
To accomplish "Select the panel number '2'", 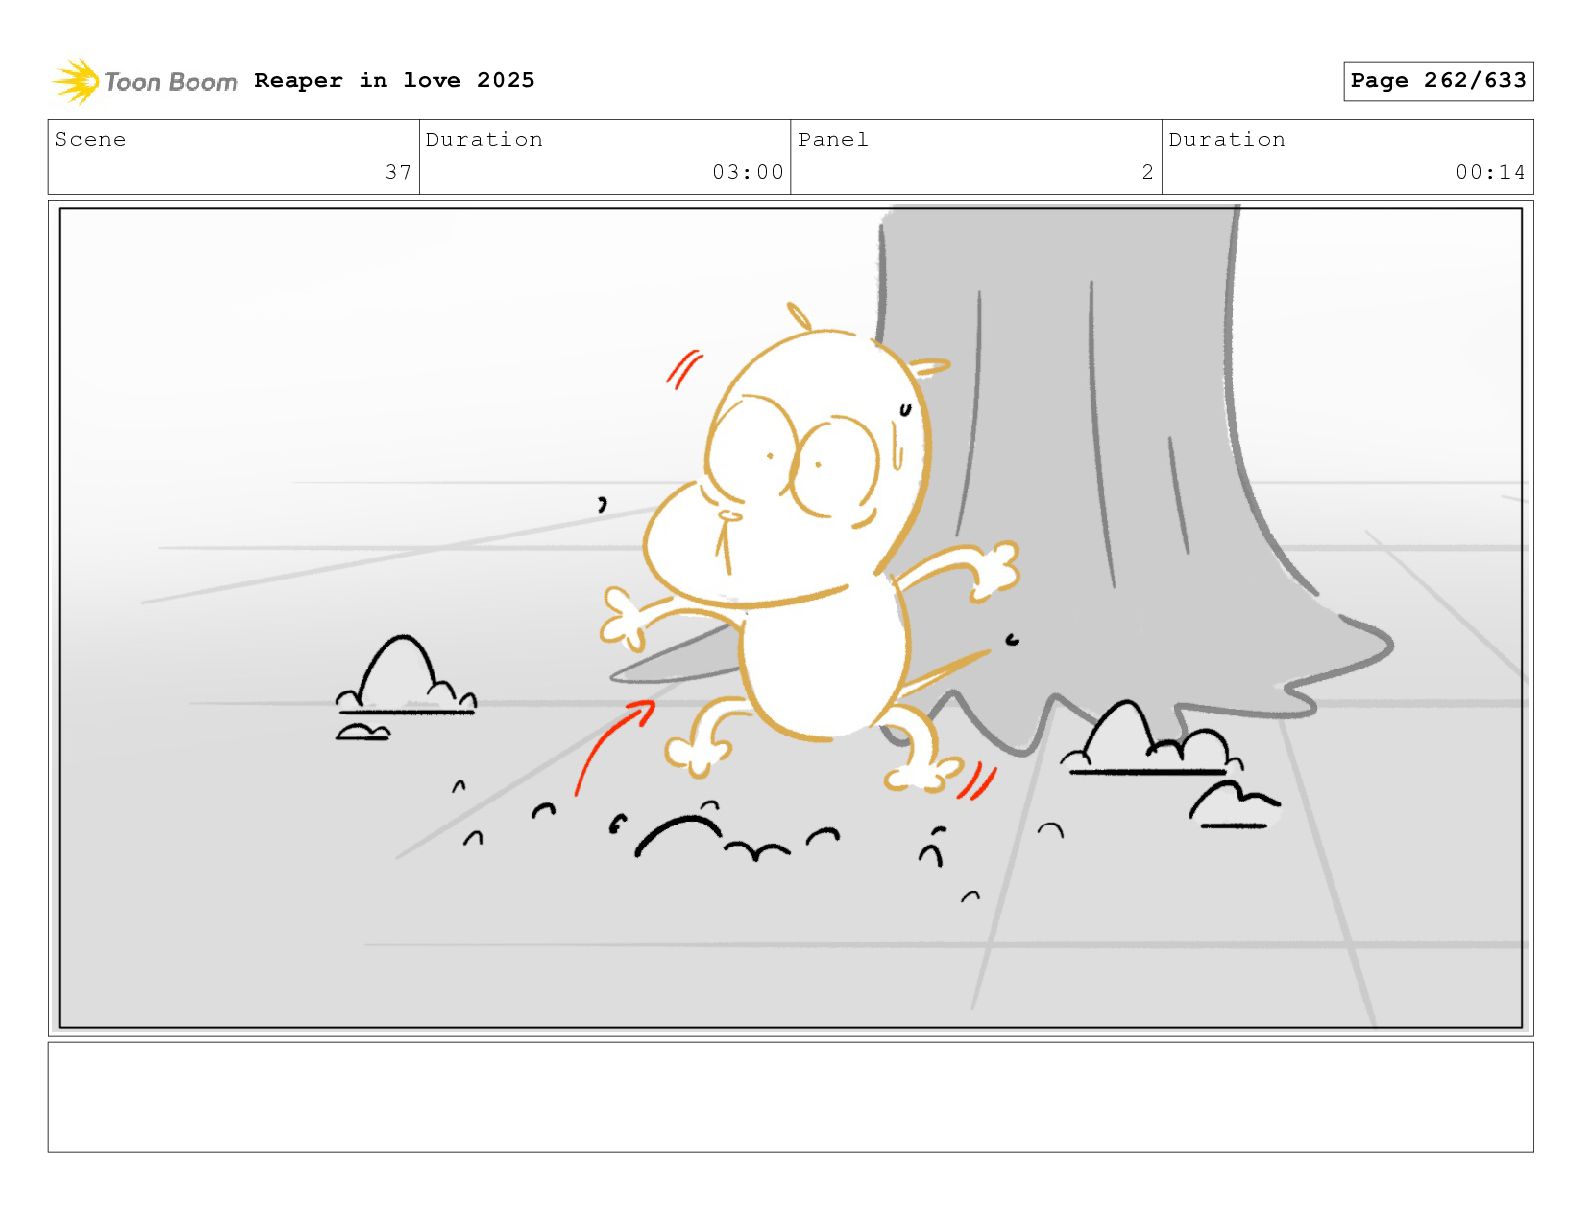I will (x=1148, y=172).
